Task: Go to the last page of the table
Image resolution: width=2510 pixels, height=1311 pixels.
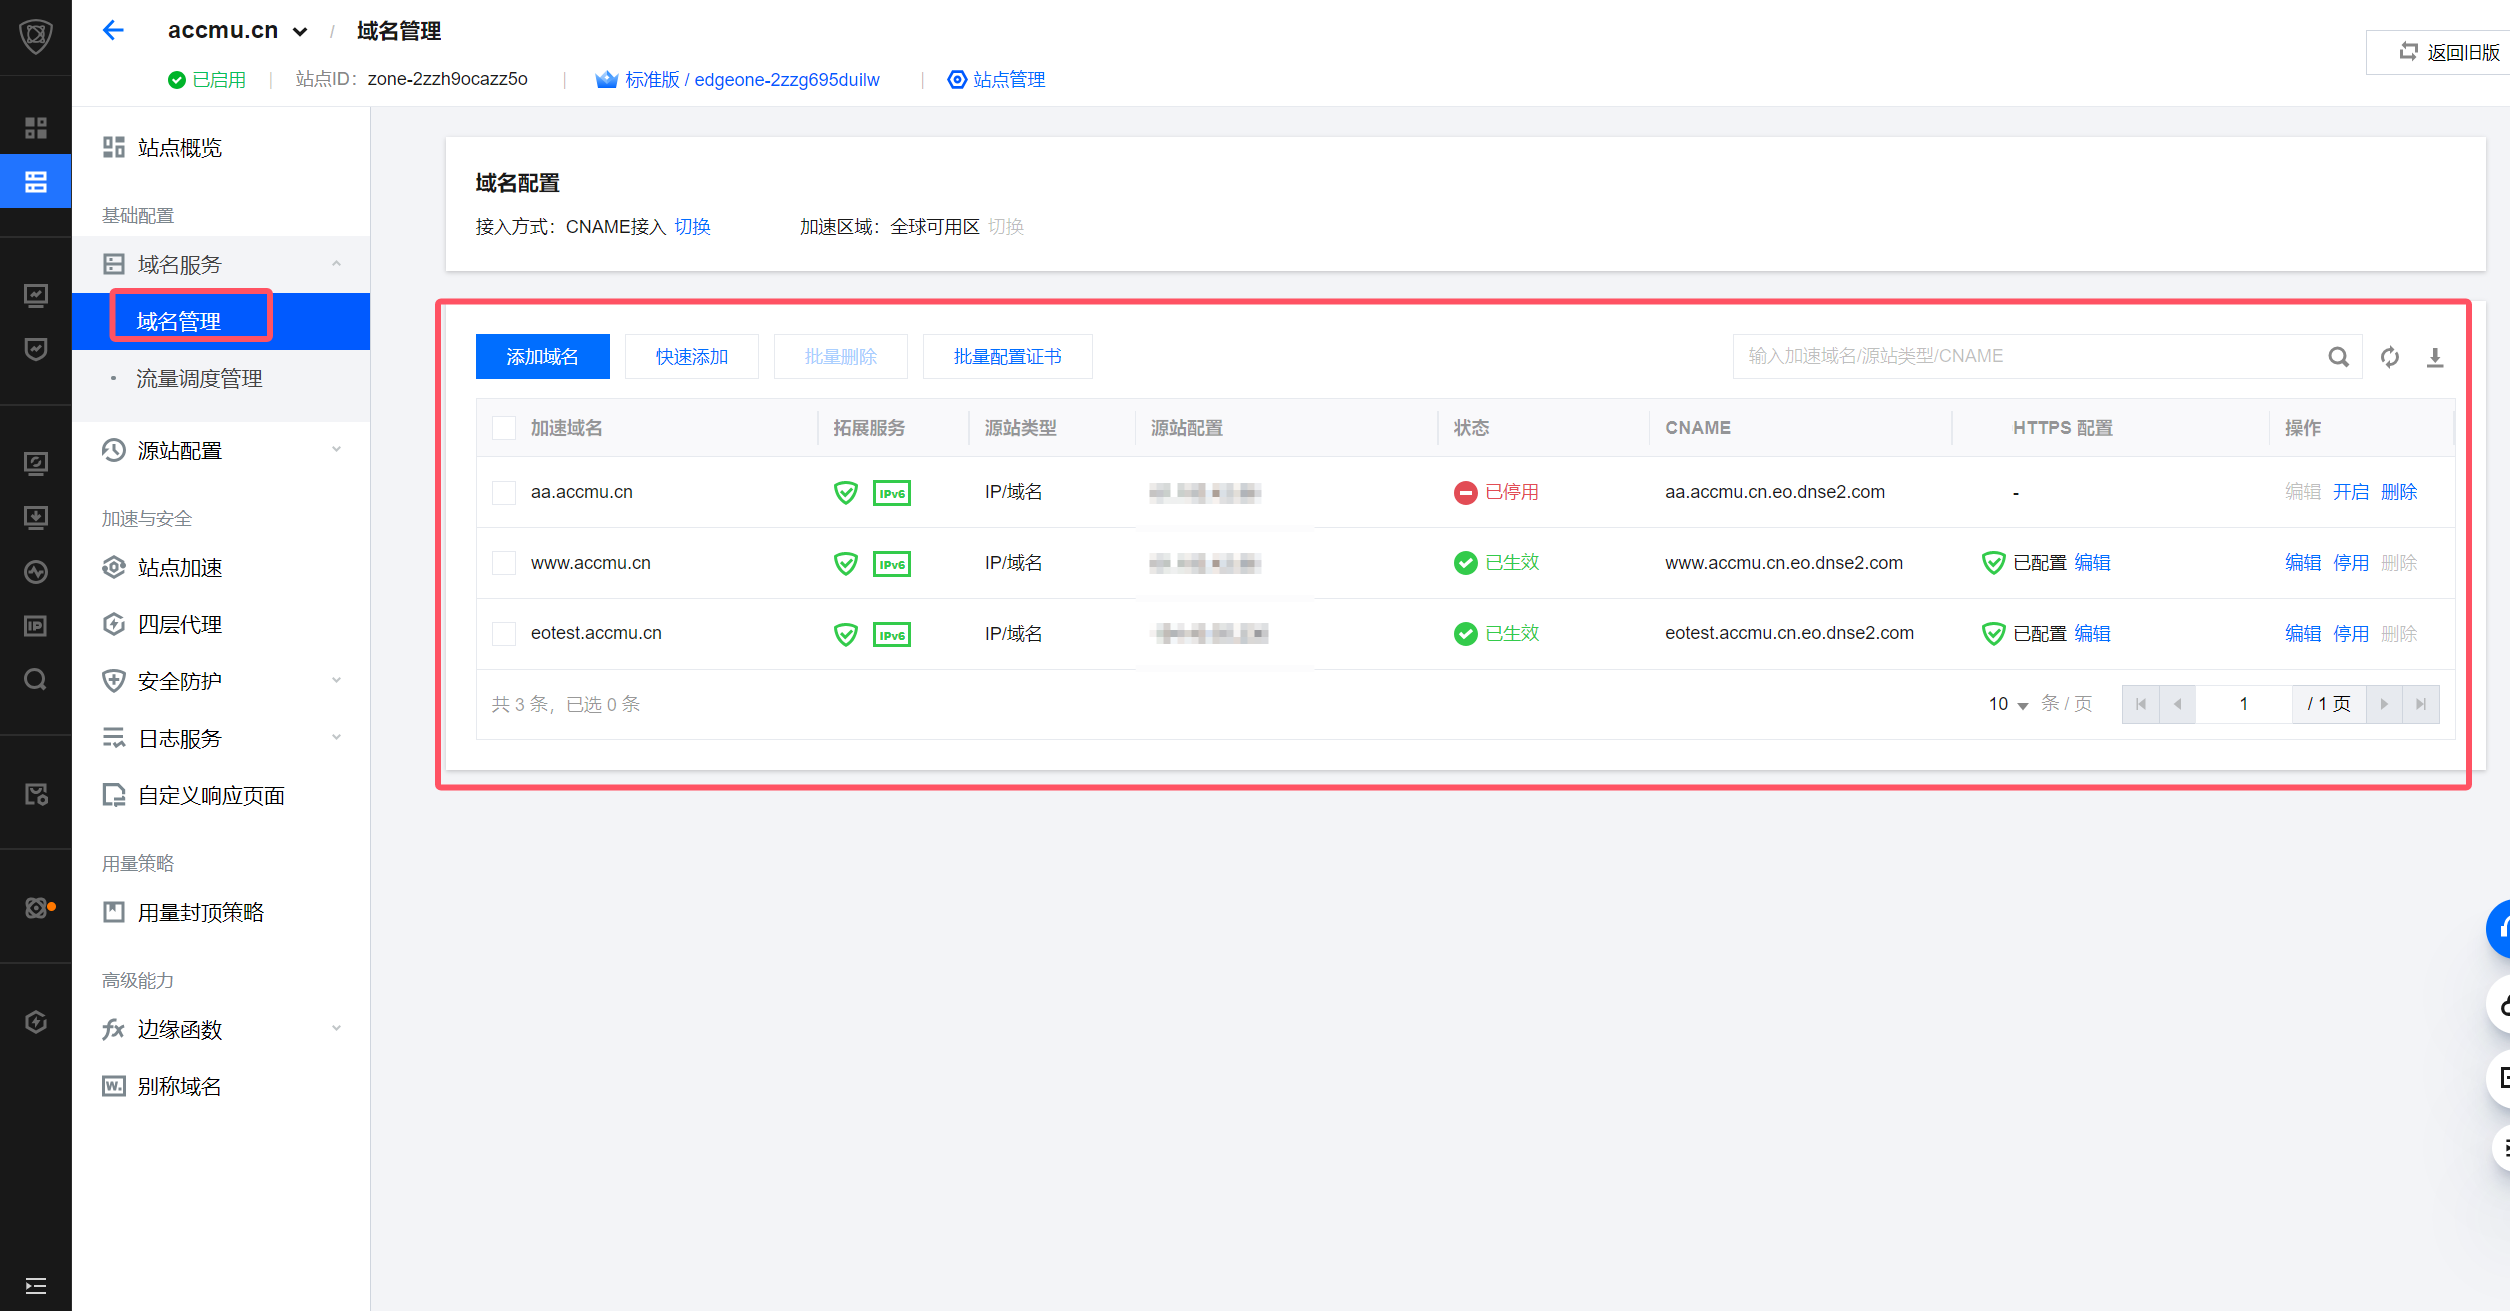Action: 2421,704
